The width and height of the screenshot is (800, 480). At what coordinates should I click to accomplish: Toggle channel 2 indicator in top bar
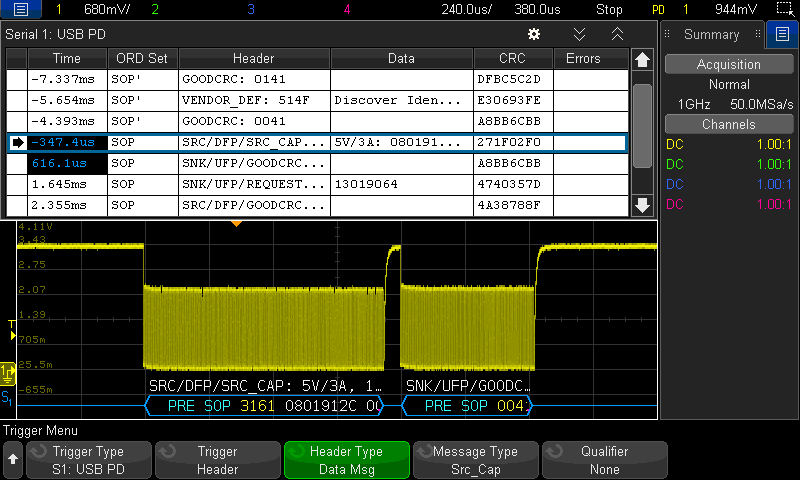(153, 10)
